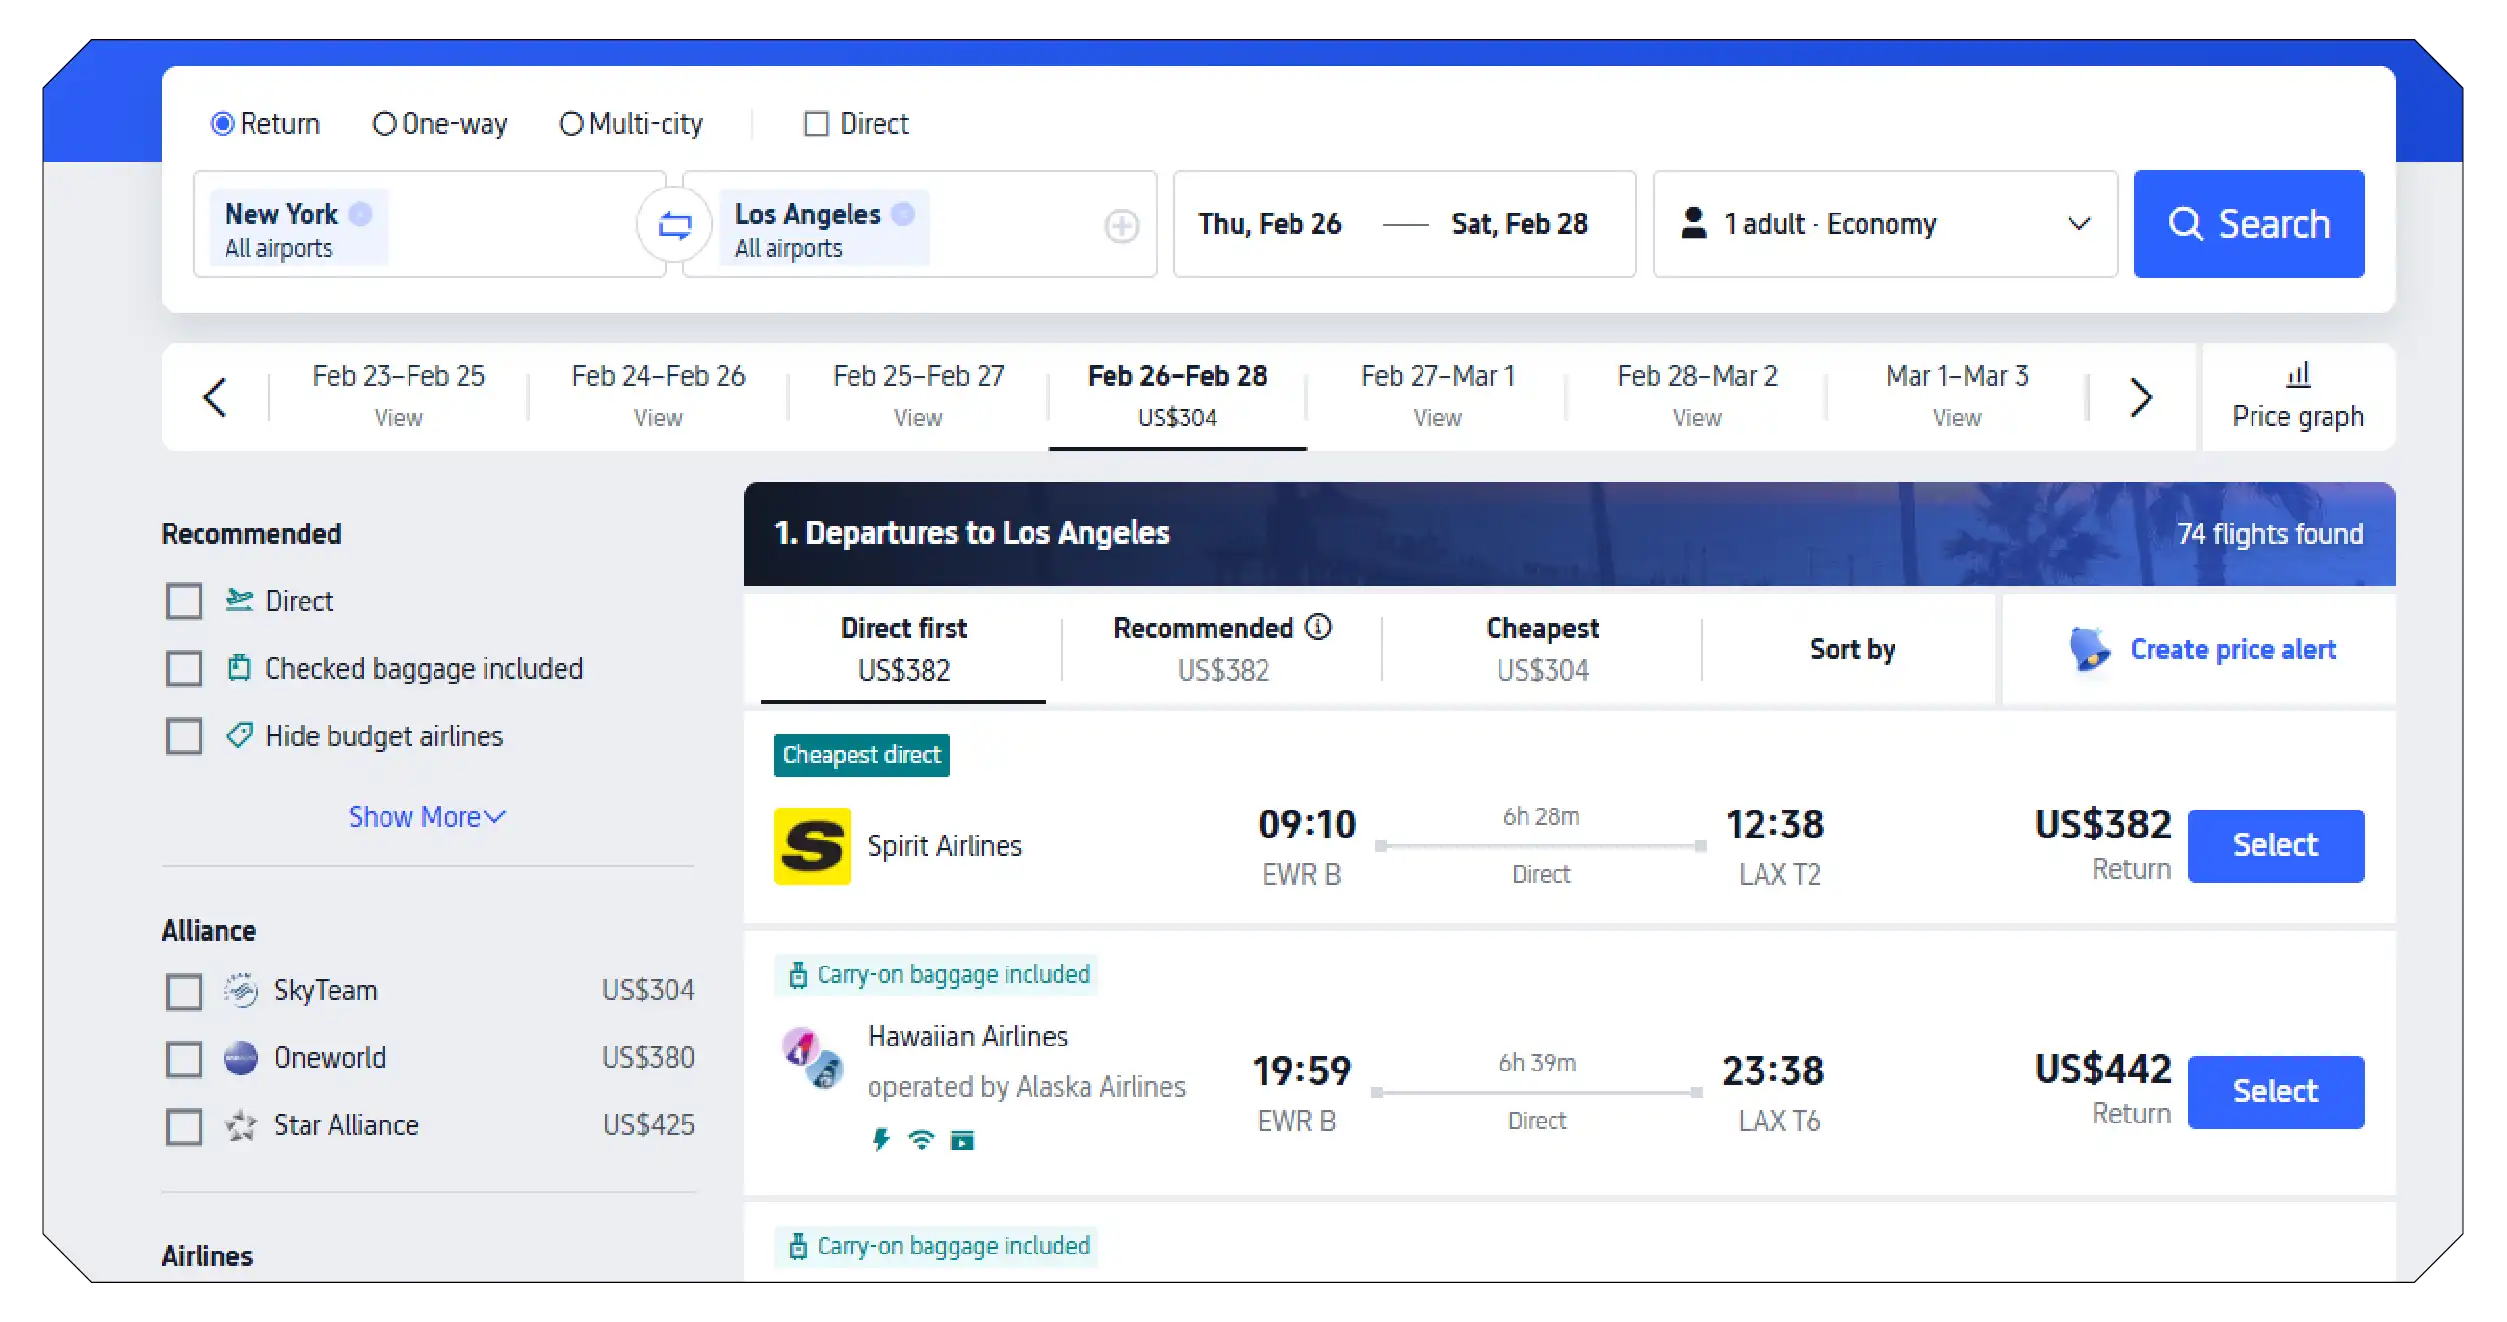
Task: Create a price alert
Action: 2233,649
